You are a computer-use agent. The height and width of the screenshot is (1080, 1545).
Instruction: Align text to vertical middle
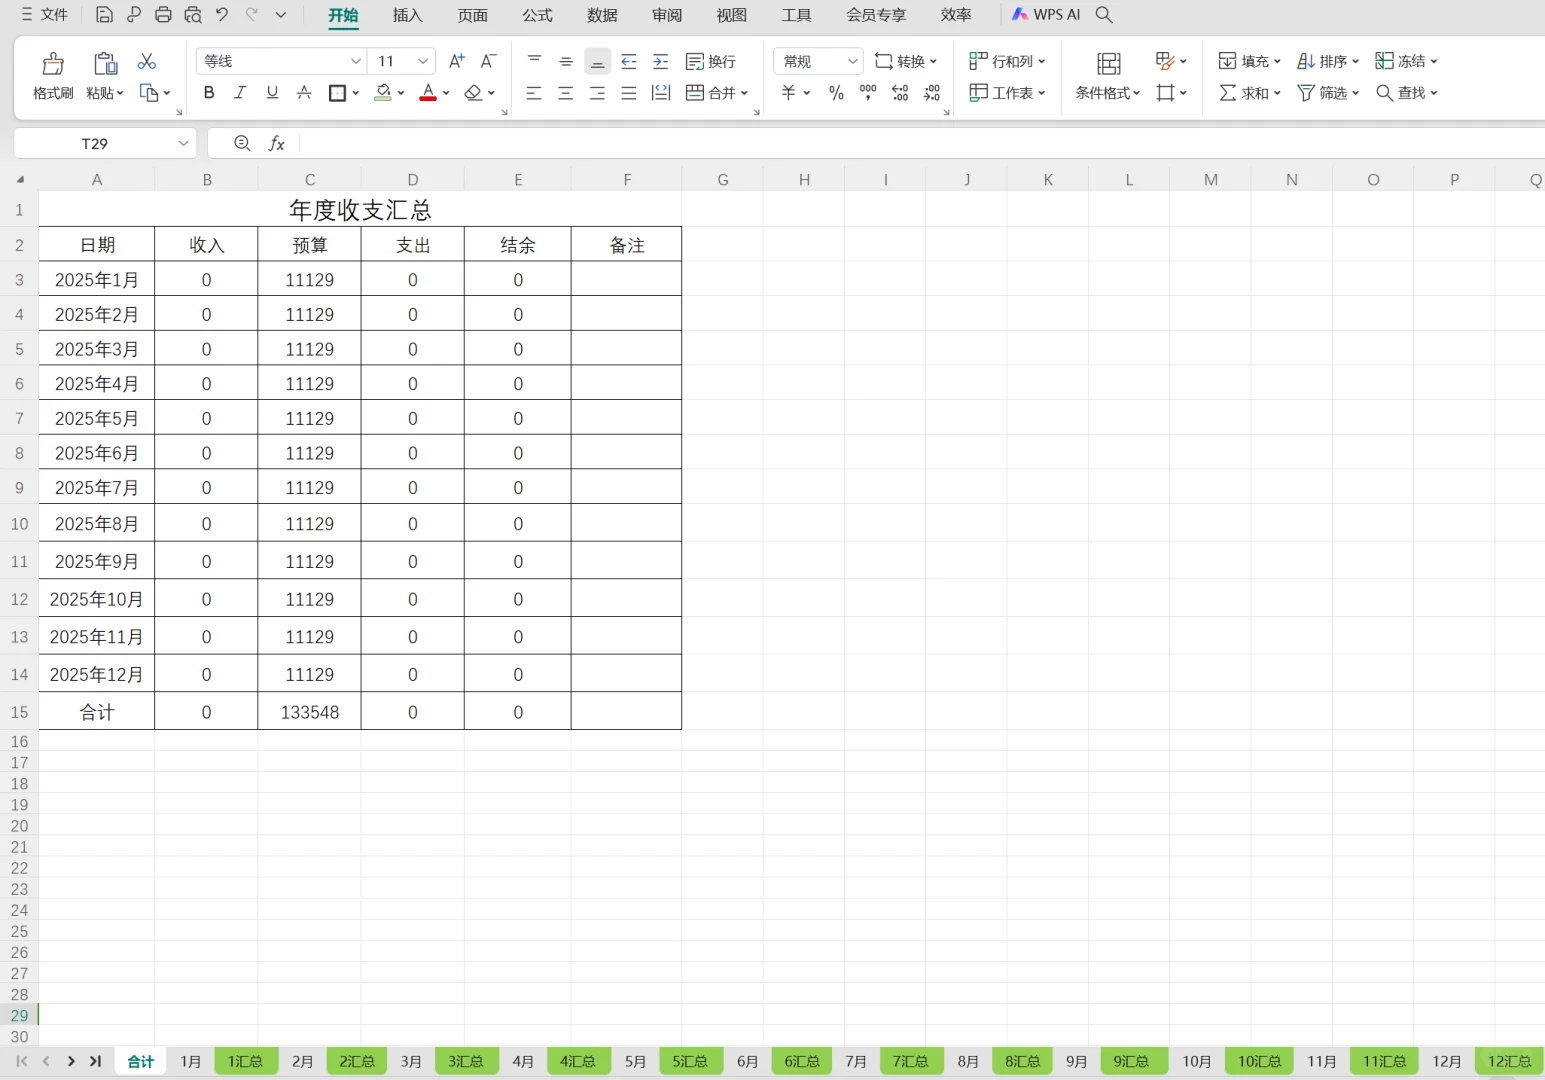566,61
